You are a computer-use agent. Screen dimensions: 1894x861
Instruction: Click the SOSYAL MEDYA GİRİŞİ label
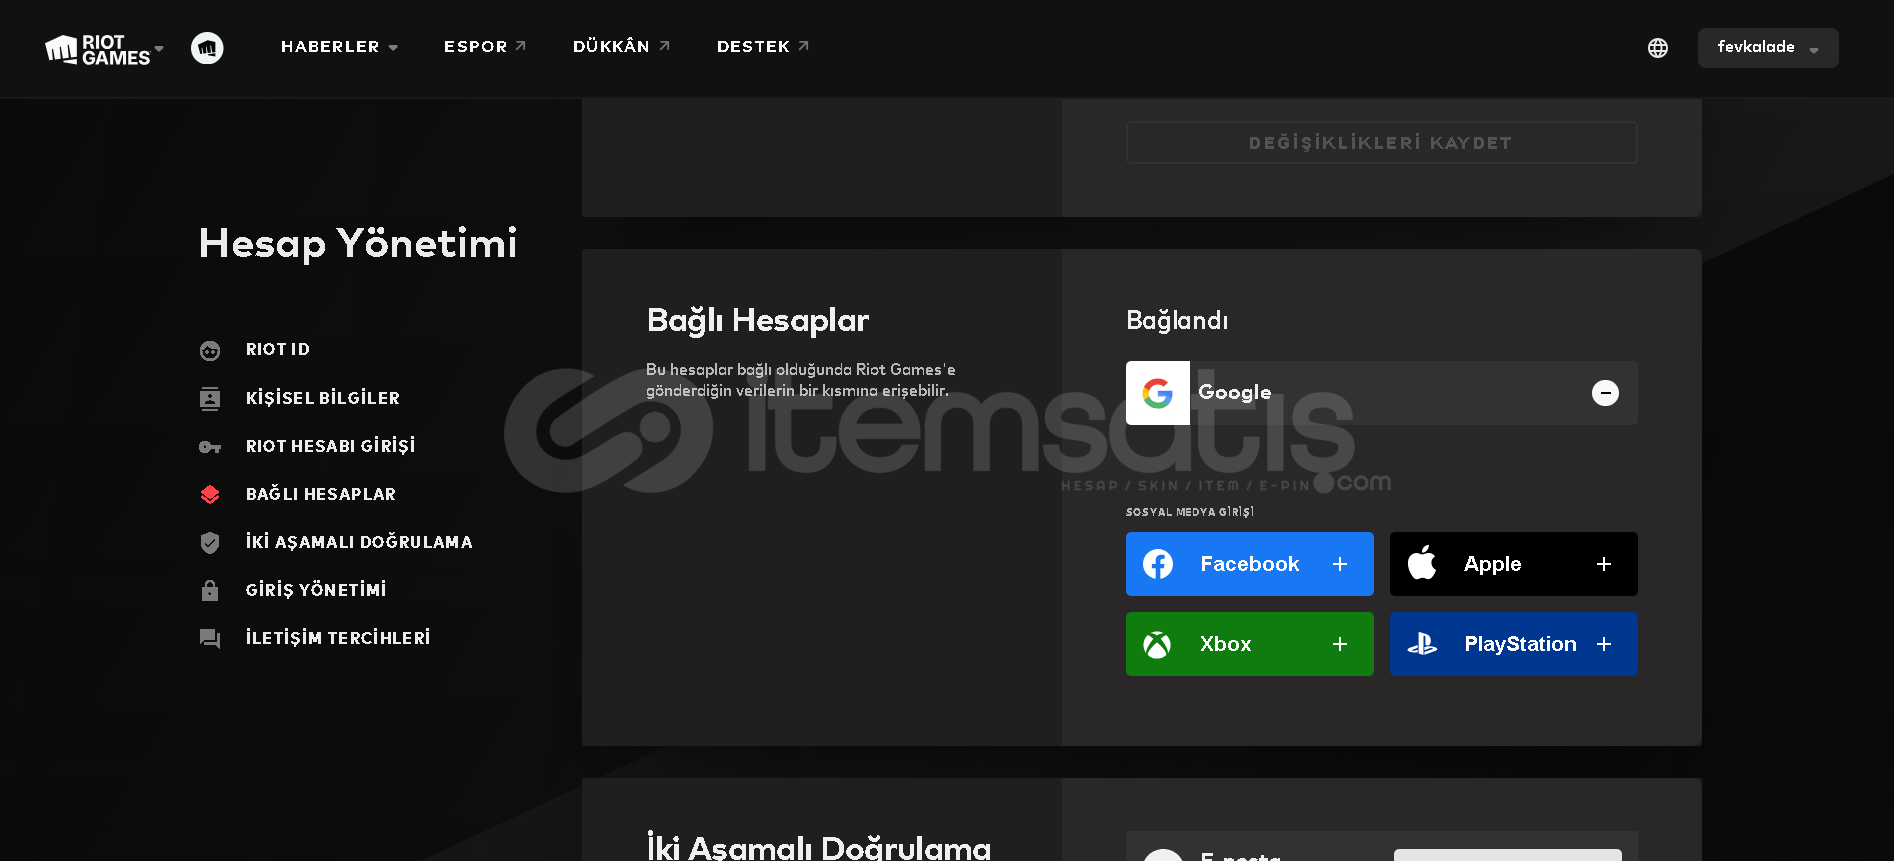click(x=1190, y=512)
